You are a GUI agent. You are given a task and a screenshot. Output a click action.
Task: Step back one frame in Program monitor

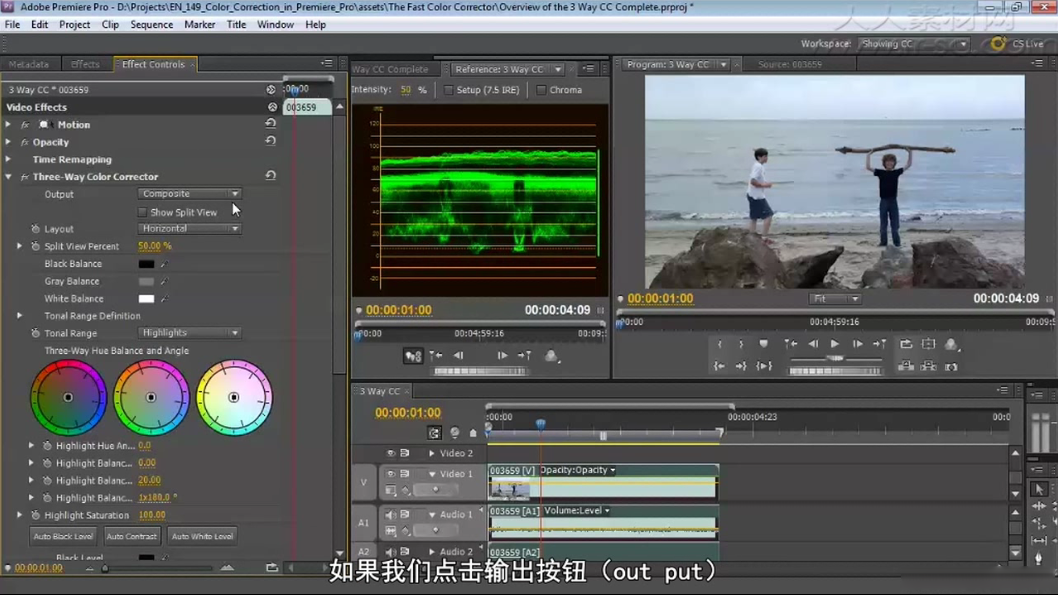(x=813, y=344)
